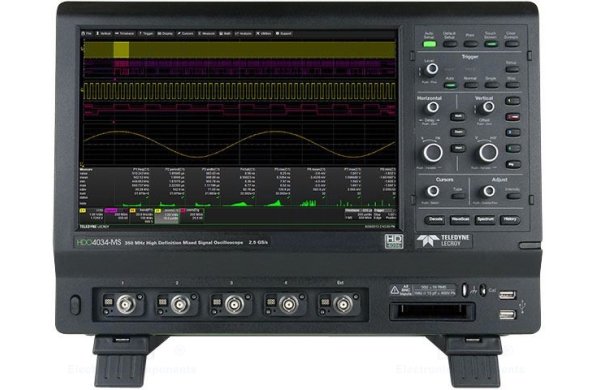Push the Cursors knob

click(x=433, y=191)
